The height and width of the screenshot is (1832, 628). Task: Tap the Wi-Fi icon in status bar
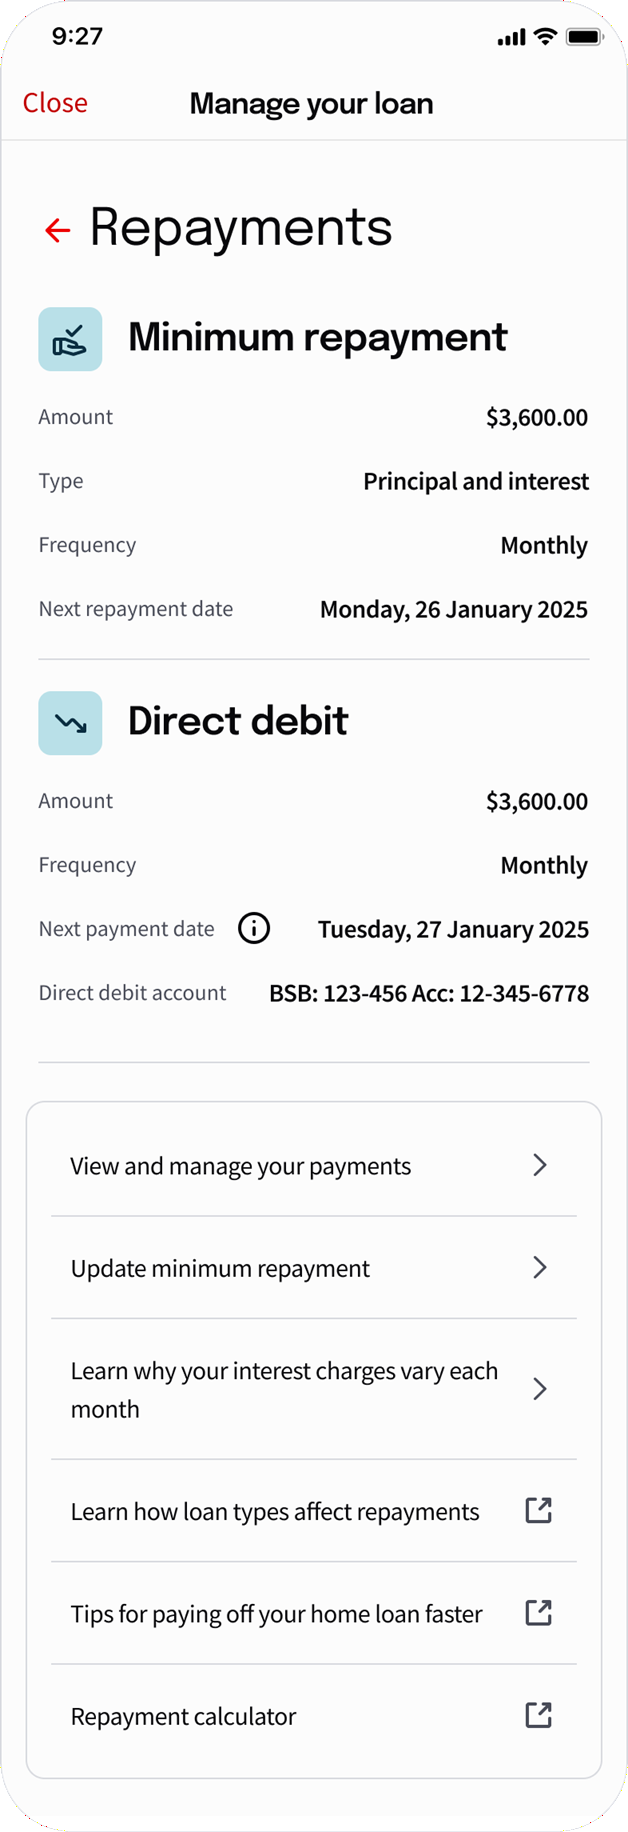pyautogui.click(x=545, y=37)
